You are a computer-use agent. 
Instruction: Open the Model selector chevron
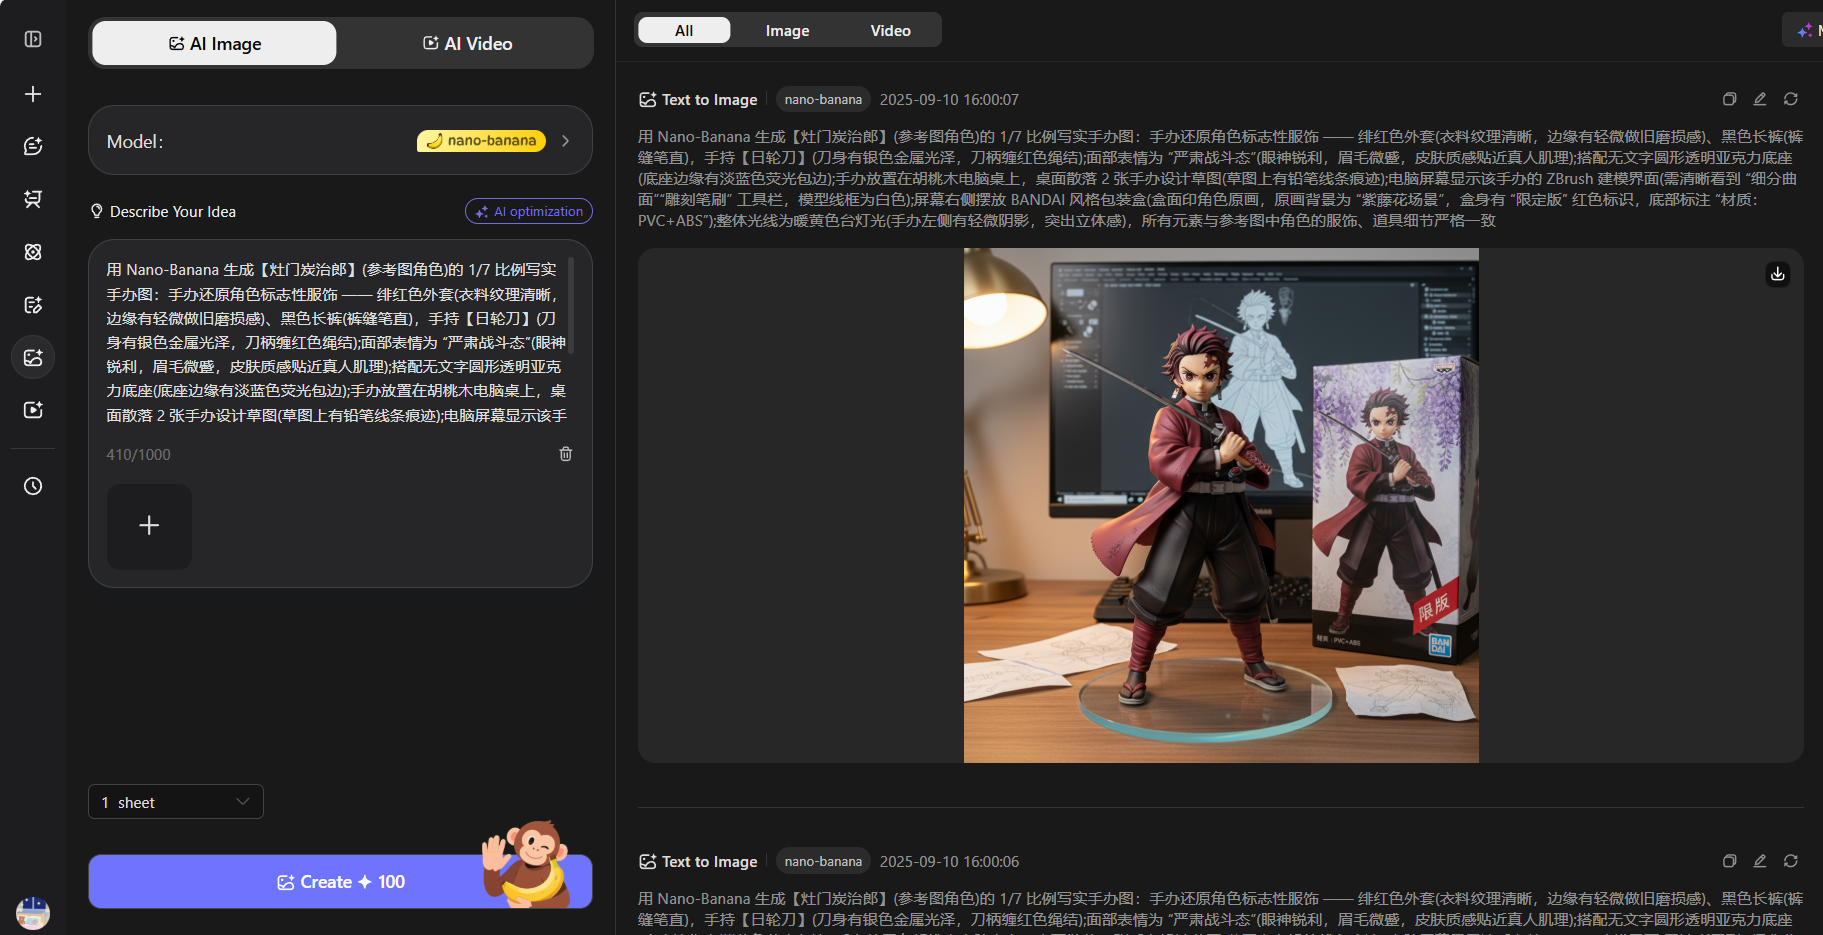566,141
